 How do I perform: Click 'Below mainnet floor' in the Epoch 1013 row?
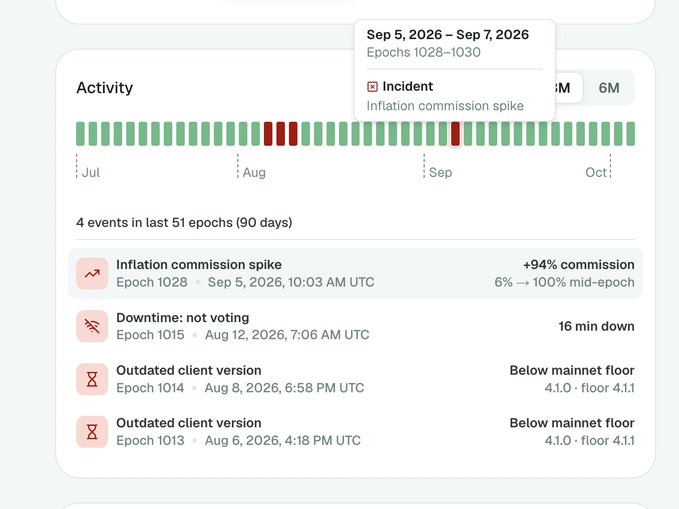[x=572, y=423]
